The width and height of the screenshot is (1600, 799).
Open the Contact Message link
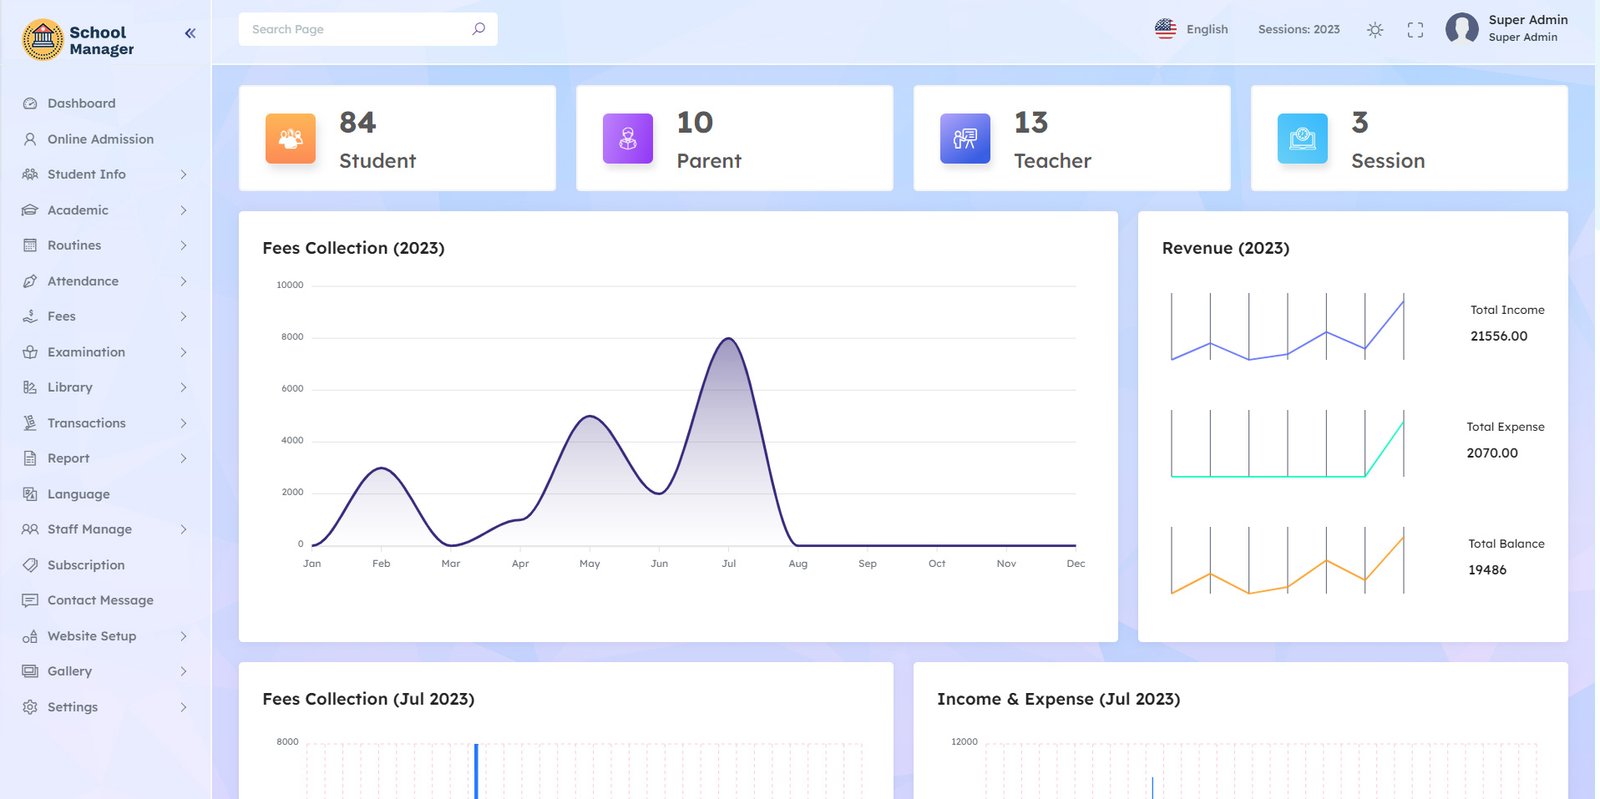[100, 600]
